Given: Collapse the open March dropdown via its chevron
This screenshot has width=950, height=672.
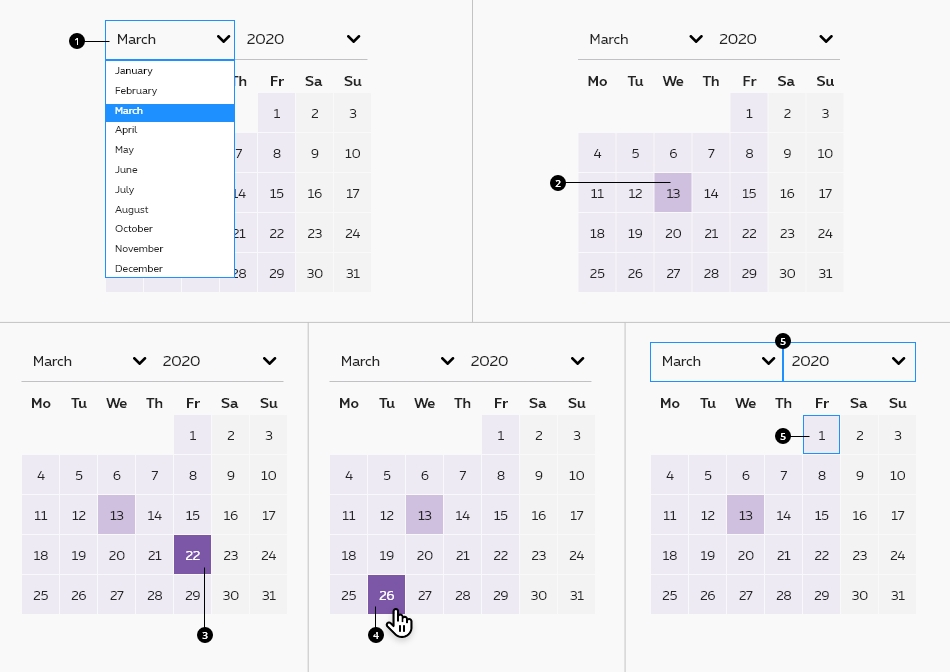Looking at the screenshot, I should (223, 39).
